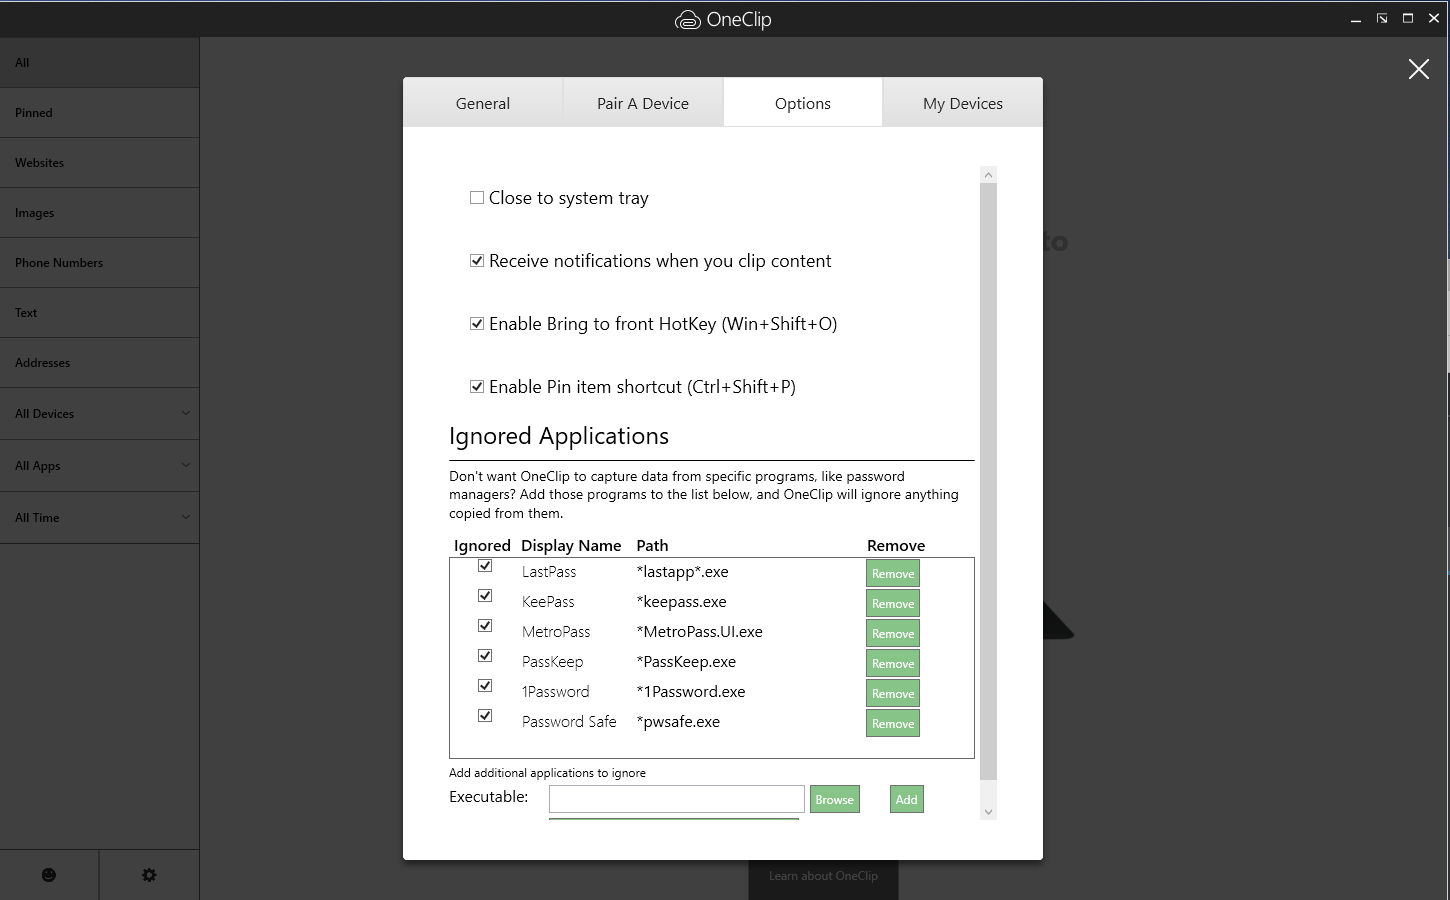Click the OneClip cloud logo
This screenshot has height=900, width=1450.
687,20
